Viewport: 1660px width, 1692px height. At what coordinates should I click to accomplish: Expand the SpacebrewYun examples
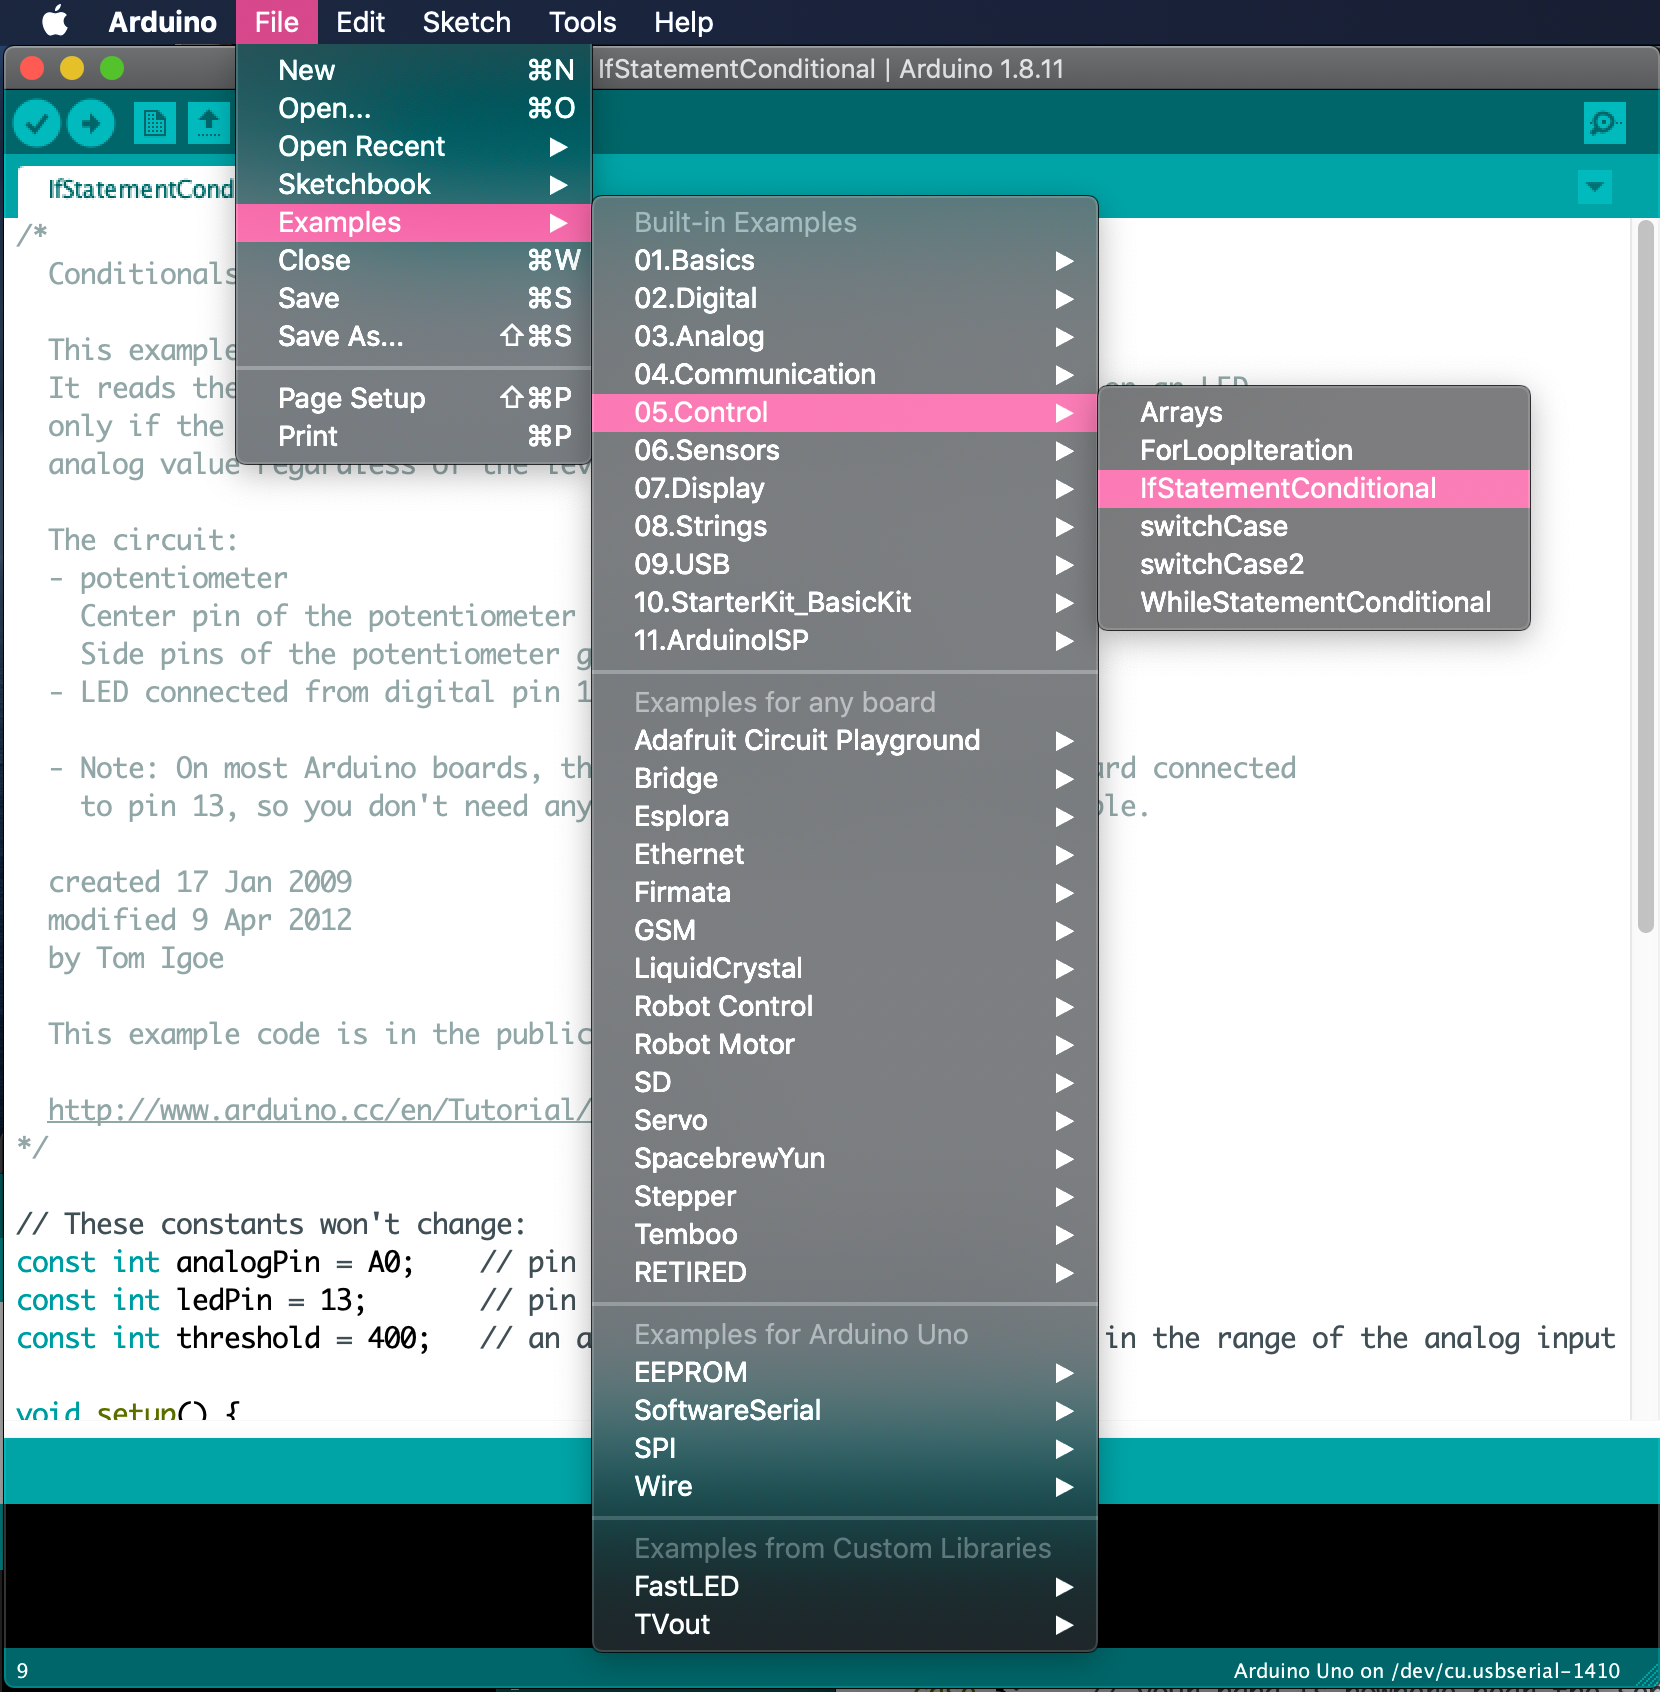tap(845, 1158)
